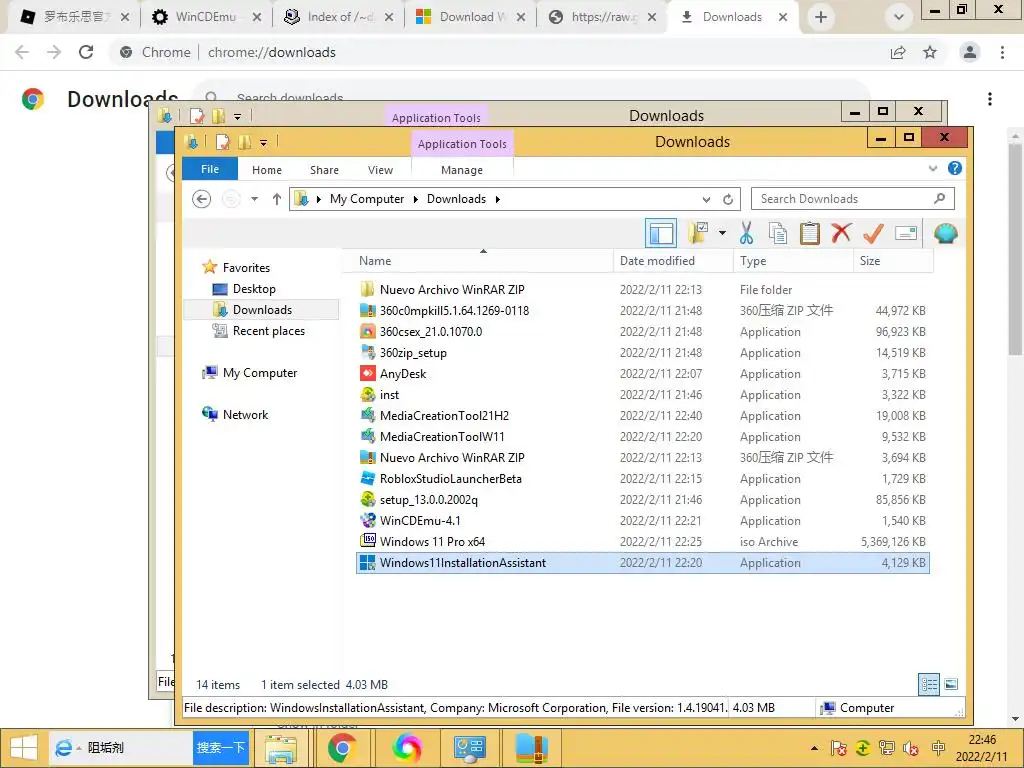Select Recent places in sidebar

coord(268,330)
